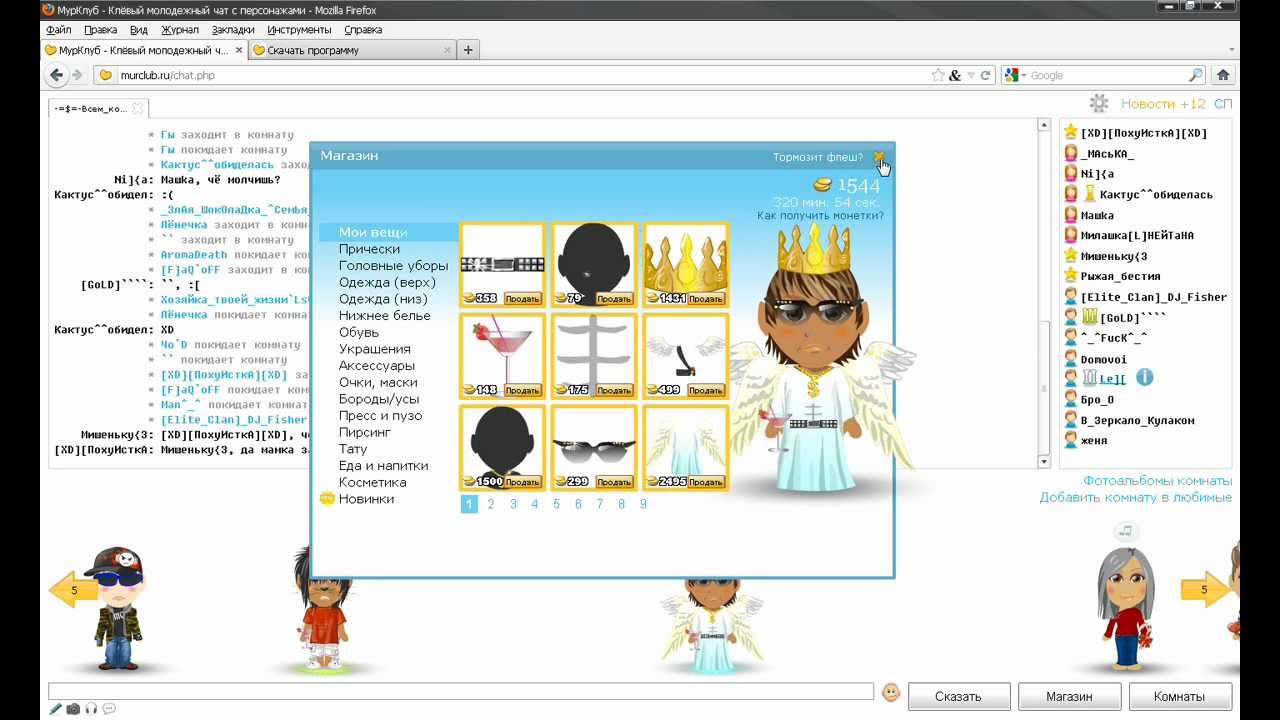Image resolution: width=1280 pixels, height=720 pixels.
Task: Select the studded belt item
Action: (502, 265)
